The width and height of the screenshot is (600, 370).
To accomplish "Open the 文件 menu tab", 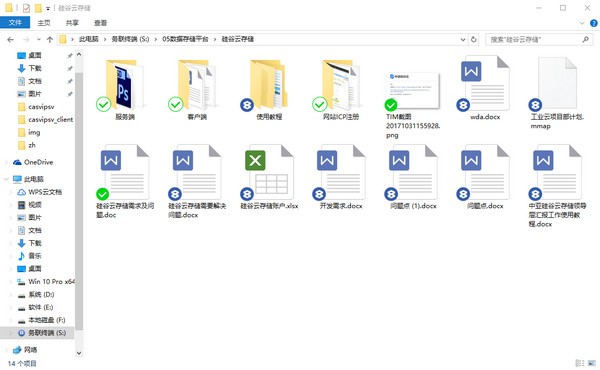I will click(x=15, y=23).
